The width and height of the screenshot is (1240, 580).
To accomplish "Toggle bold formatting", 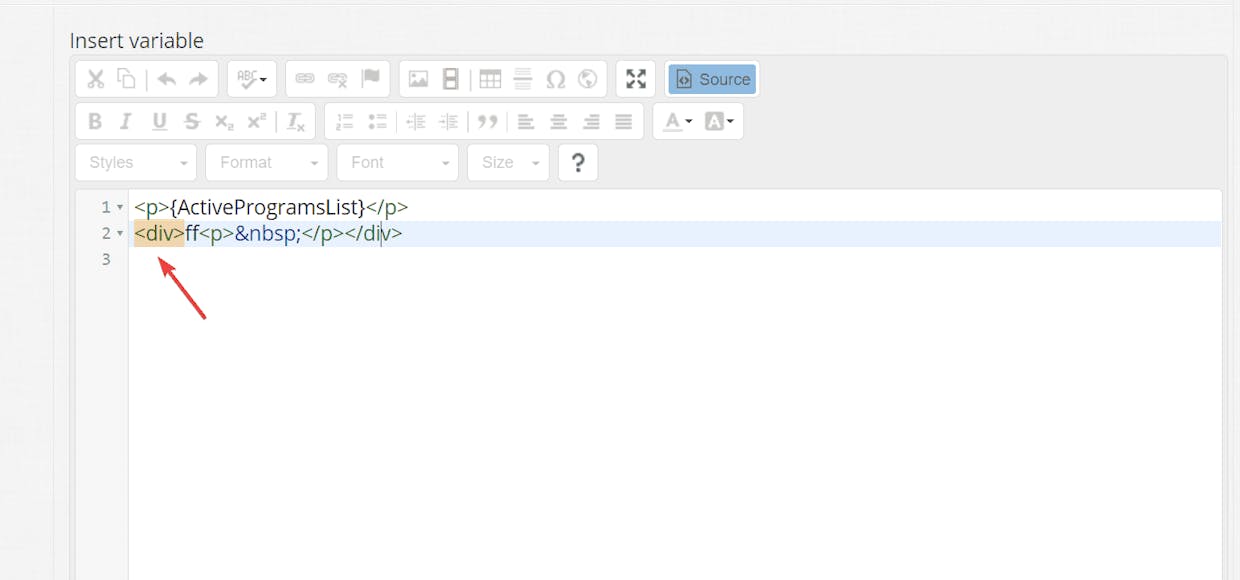I will point(95,122).
